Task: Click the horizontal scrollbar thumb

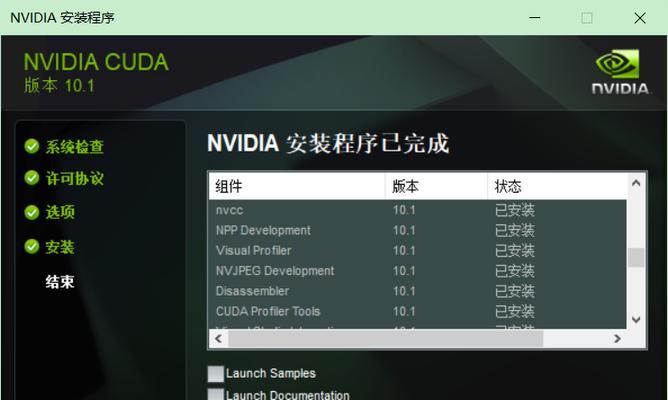Action: (386, 339)
